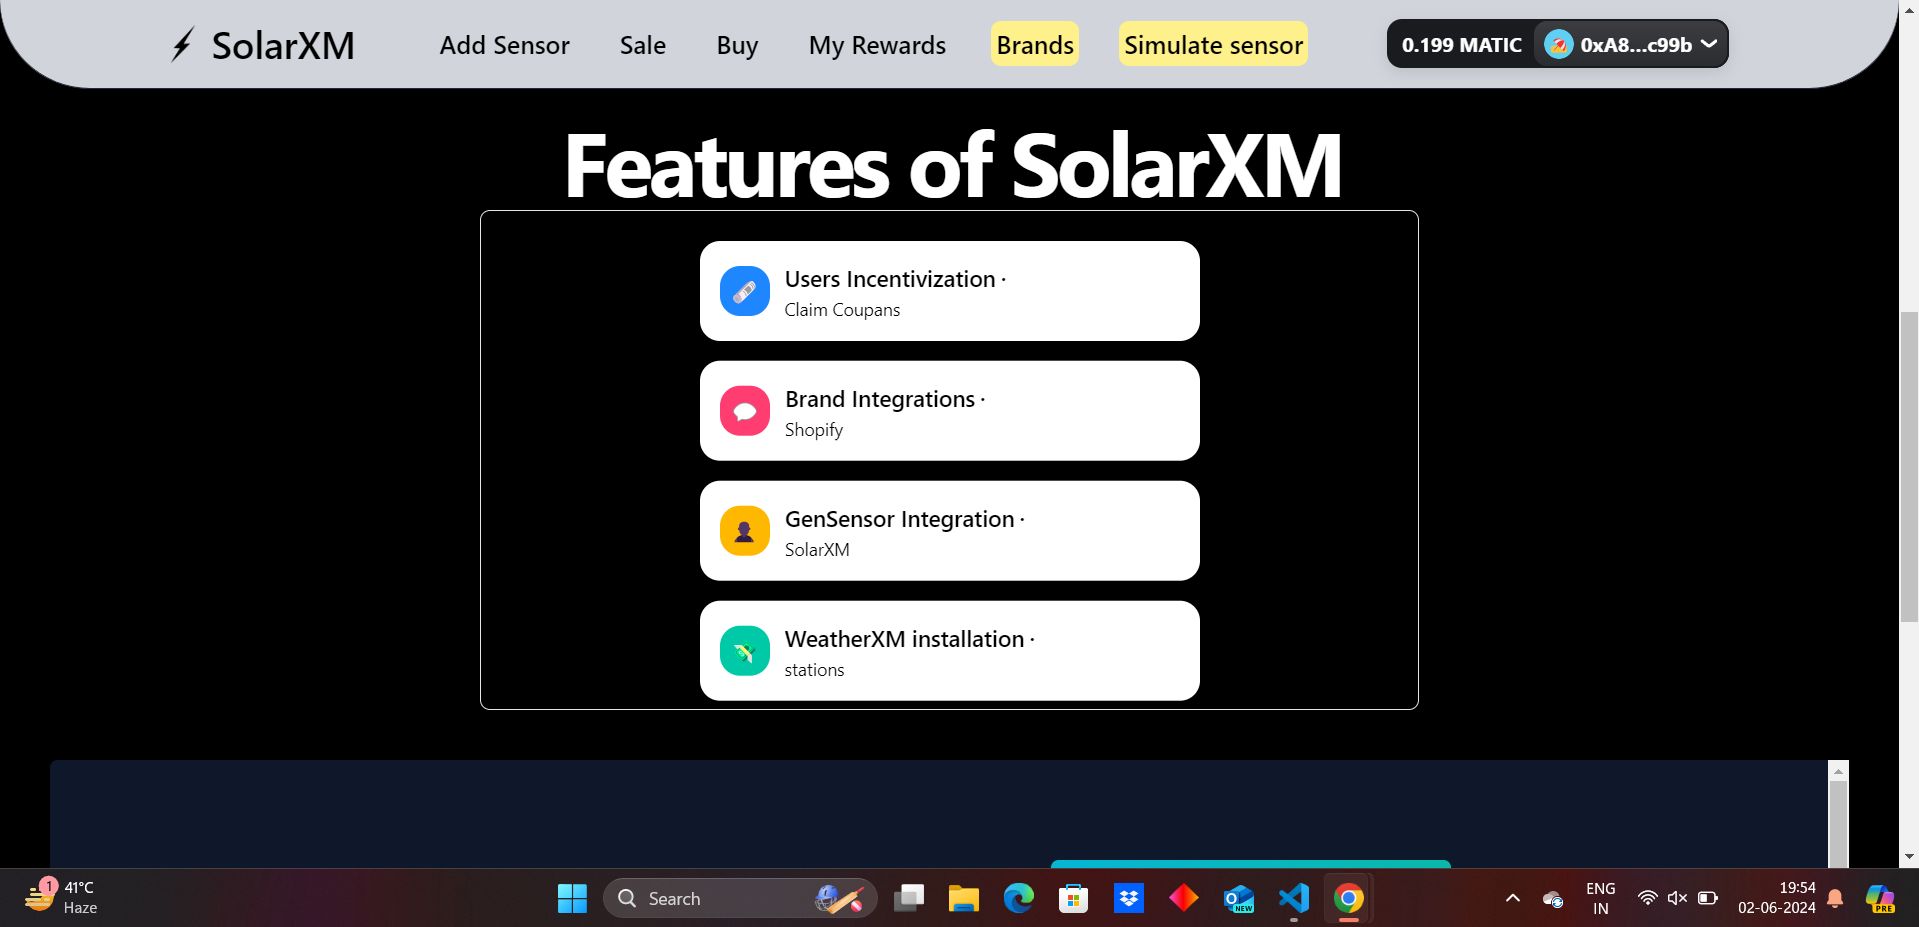Open the red diamond app in taskbar
The image size is (1919, 927).
(x=1184, y=898)
